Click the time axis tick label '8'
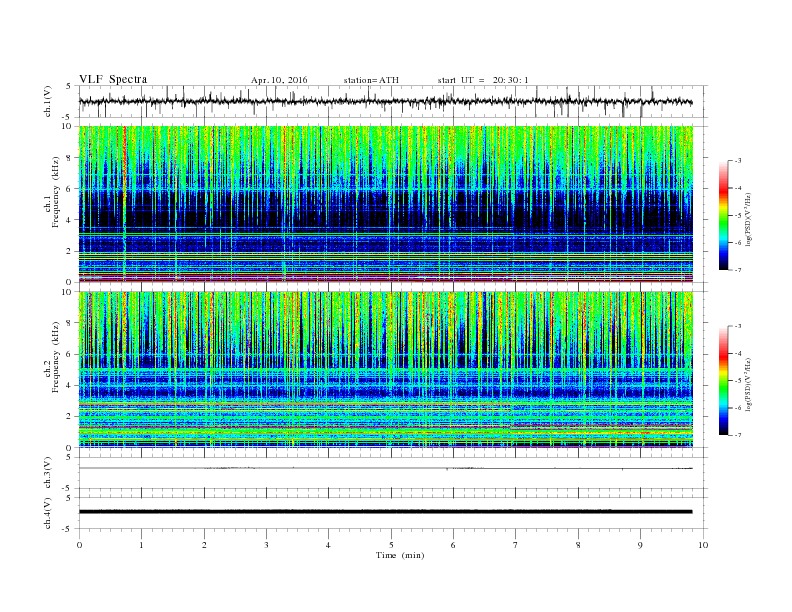This screenshot has height=612, width=792. [x=578, y=545]
